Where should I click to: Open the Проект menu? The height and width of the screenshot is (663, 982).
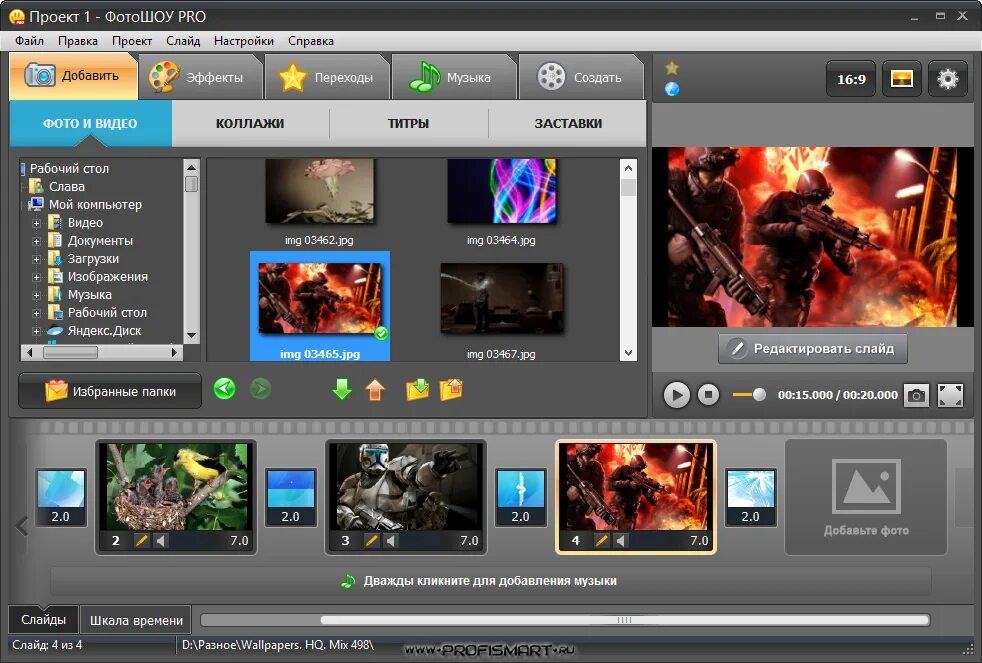tap(132, 41)
